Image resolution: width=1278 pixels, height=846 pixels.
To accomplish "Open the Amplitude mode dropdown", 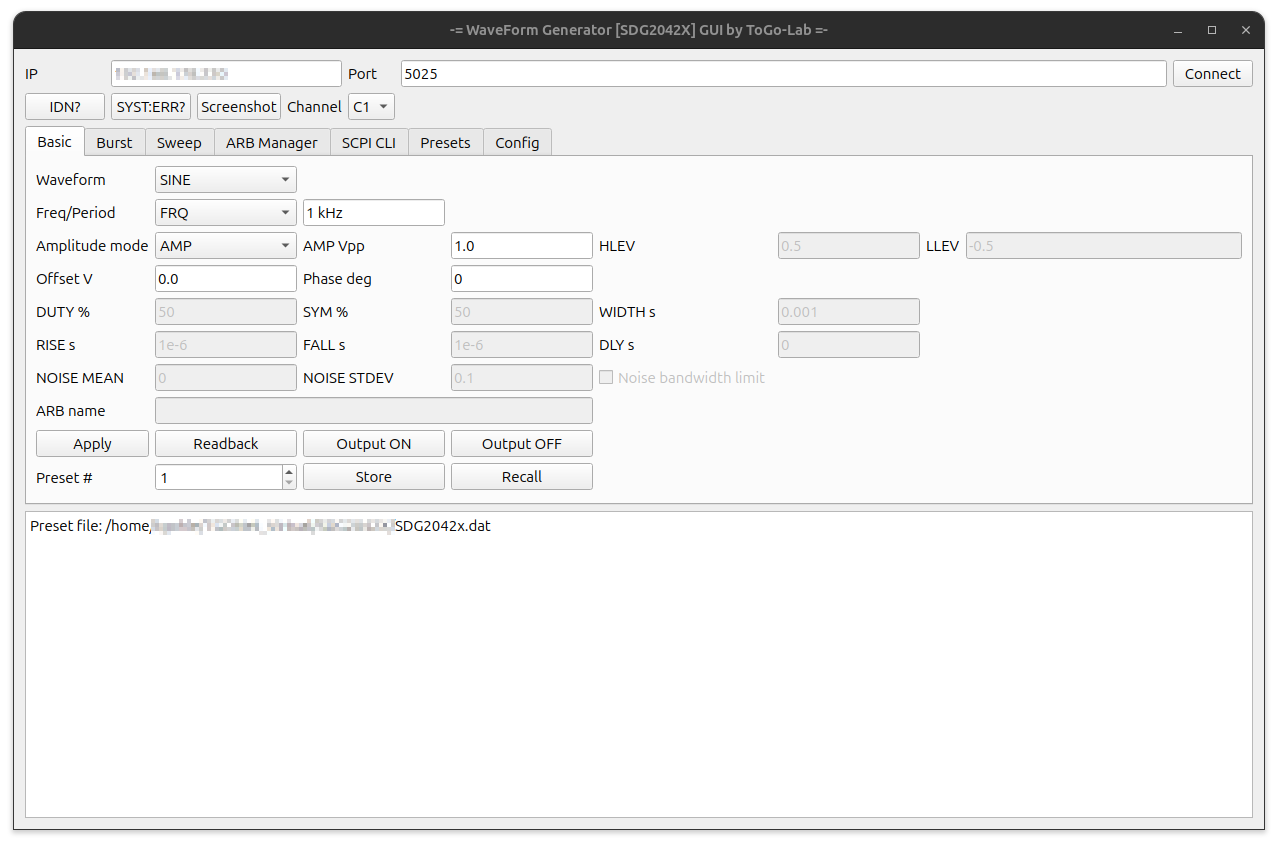I will (x=226, y=246).
